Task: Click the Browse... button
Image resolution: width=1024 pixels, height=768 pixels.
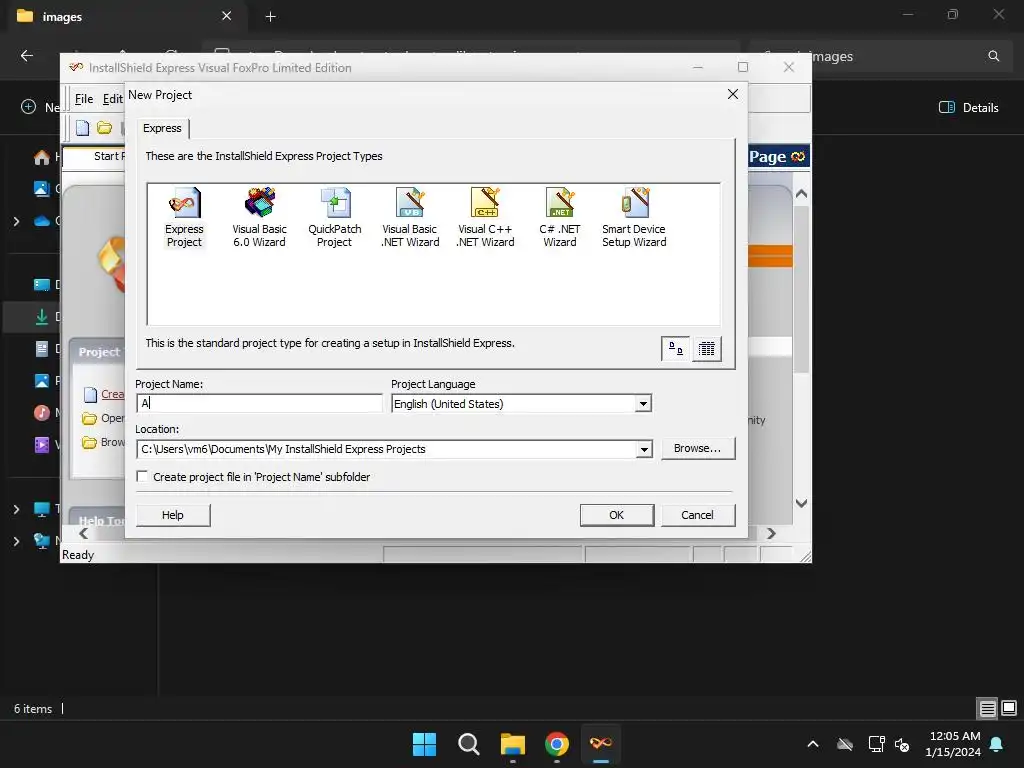Action: click(697, 448)
